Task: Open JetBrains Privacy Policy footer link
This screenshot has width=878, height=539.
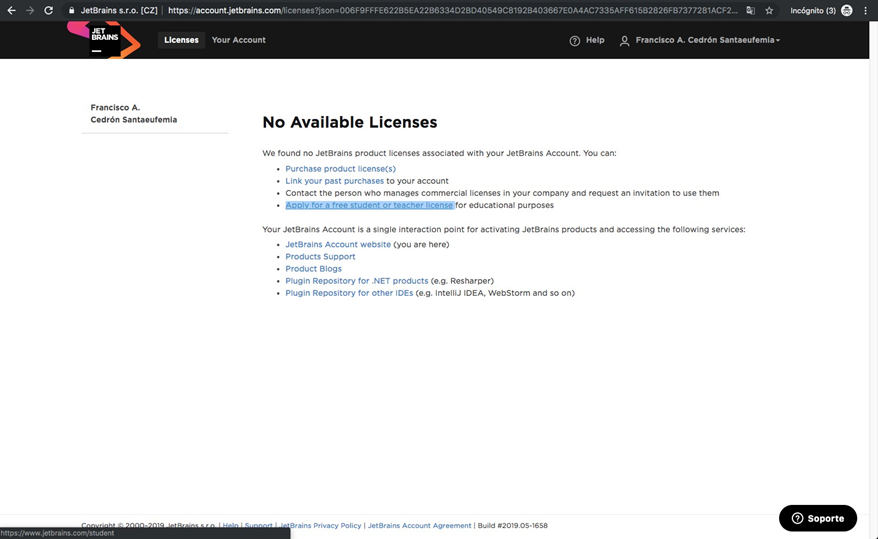Action: click(x=320, y=526)
